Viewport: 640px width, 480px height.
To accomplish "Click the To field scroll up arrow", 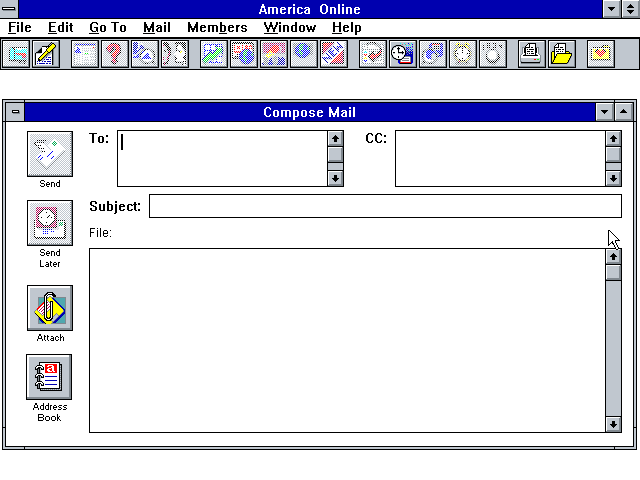I will coord(336,139).
